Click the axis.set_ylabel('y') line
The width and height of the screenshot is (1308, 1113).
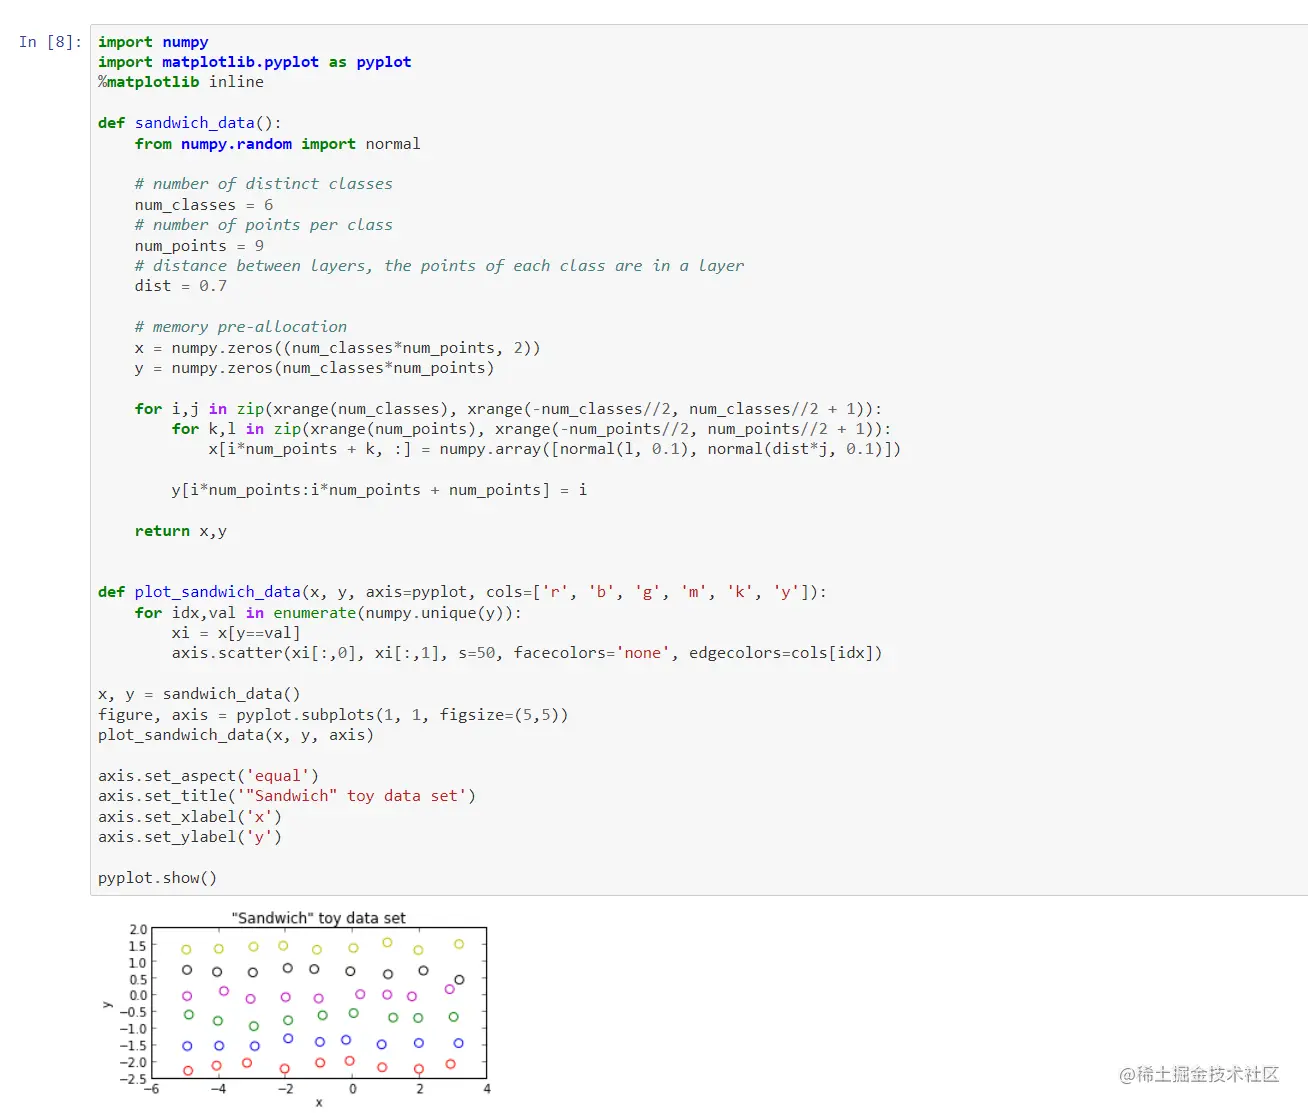click(190, 837)
